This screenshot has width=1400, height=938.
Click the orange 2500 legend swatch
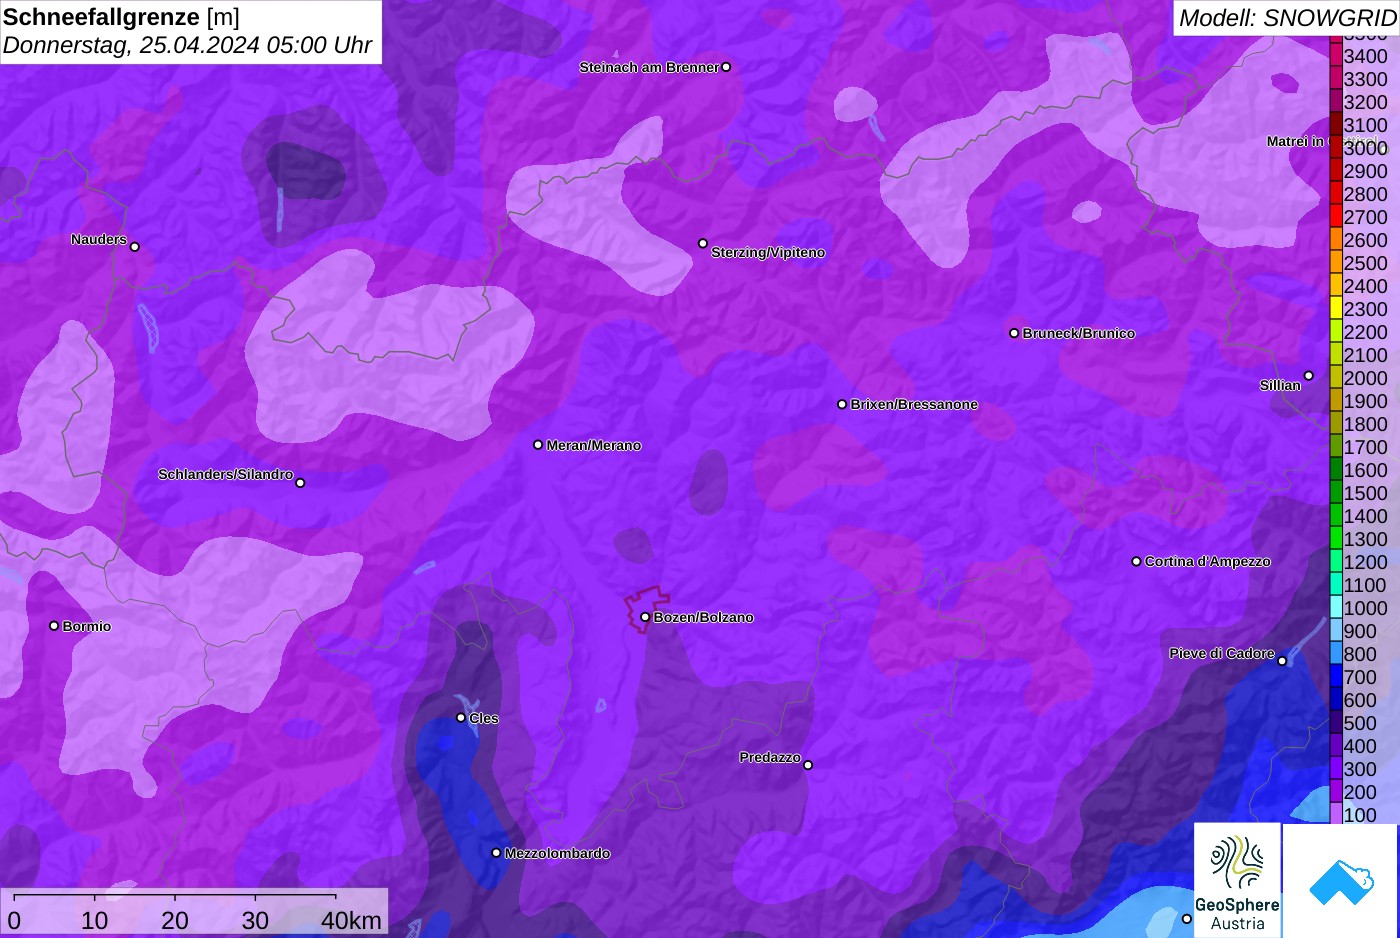pos(1335,262)
